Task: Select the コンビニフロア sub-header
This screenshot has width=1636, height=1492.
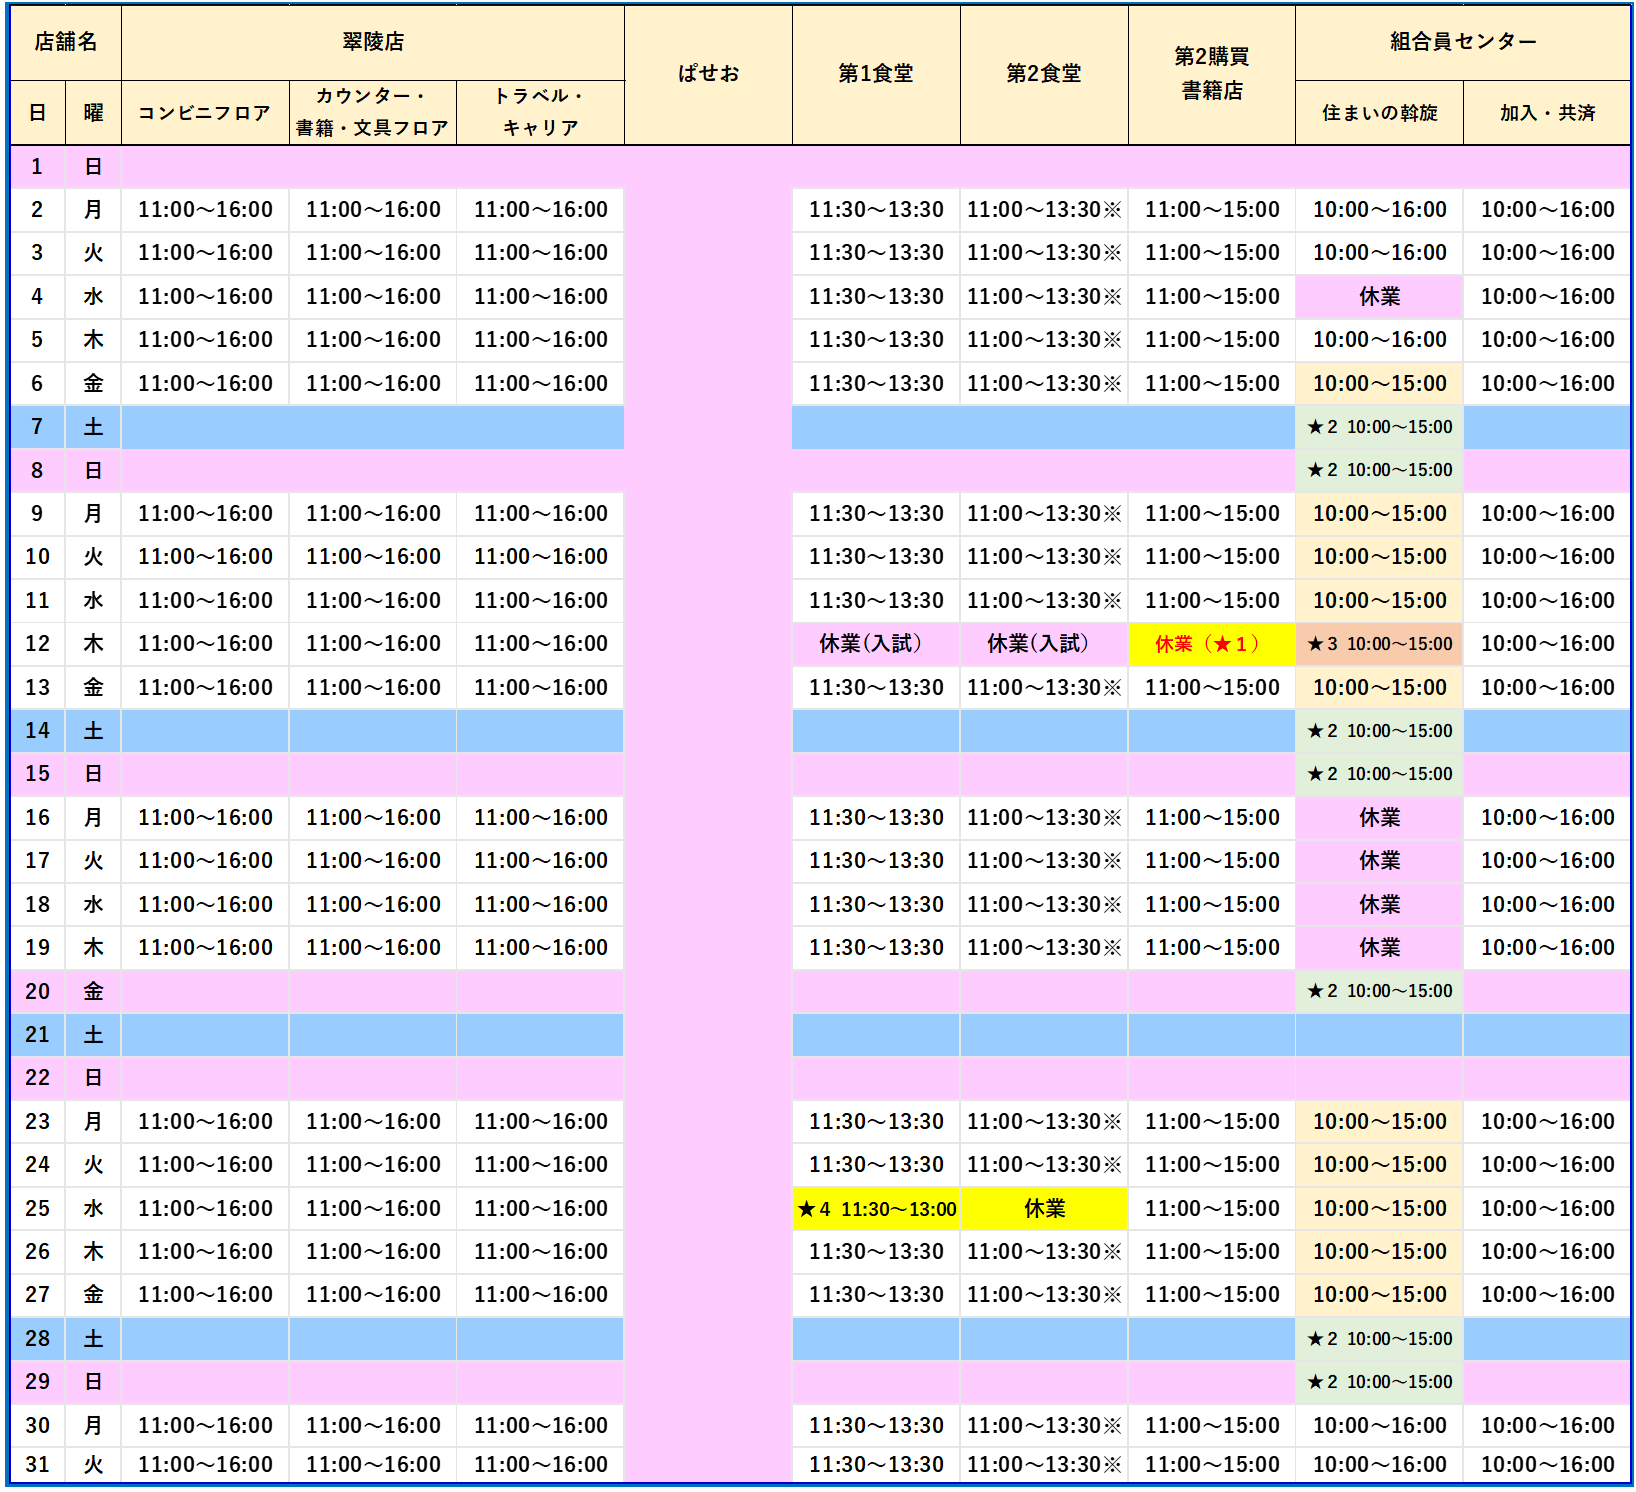Action: point(205,113)
